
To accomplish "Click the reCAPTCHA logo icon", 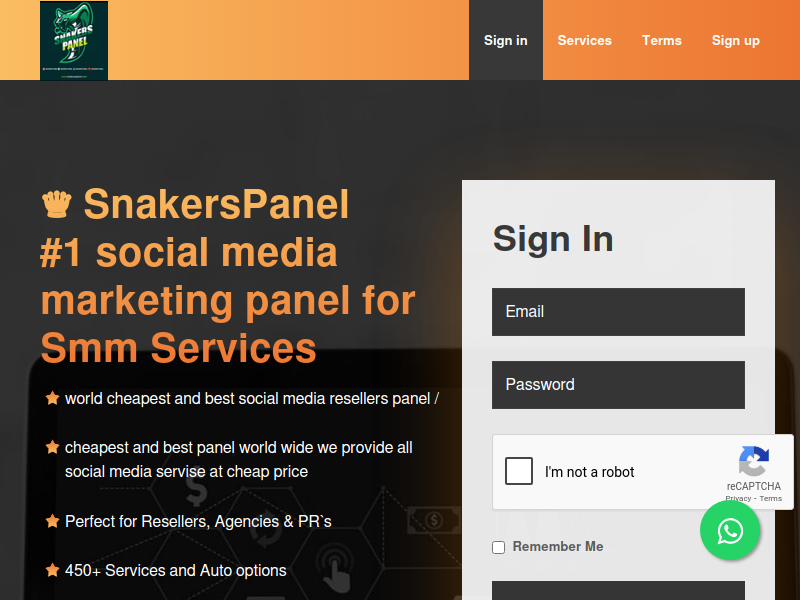I will pyautogui.click(x=754, y=461).
